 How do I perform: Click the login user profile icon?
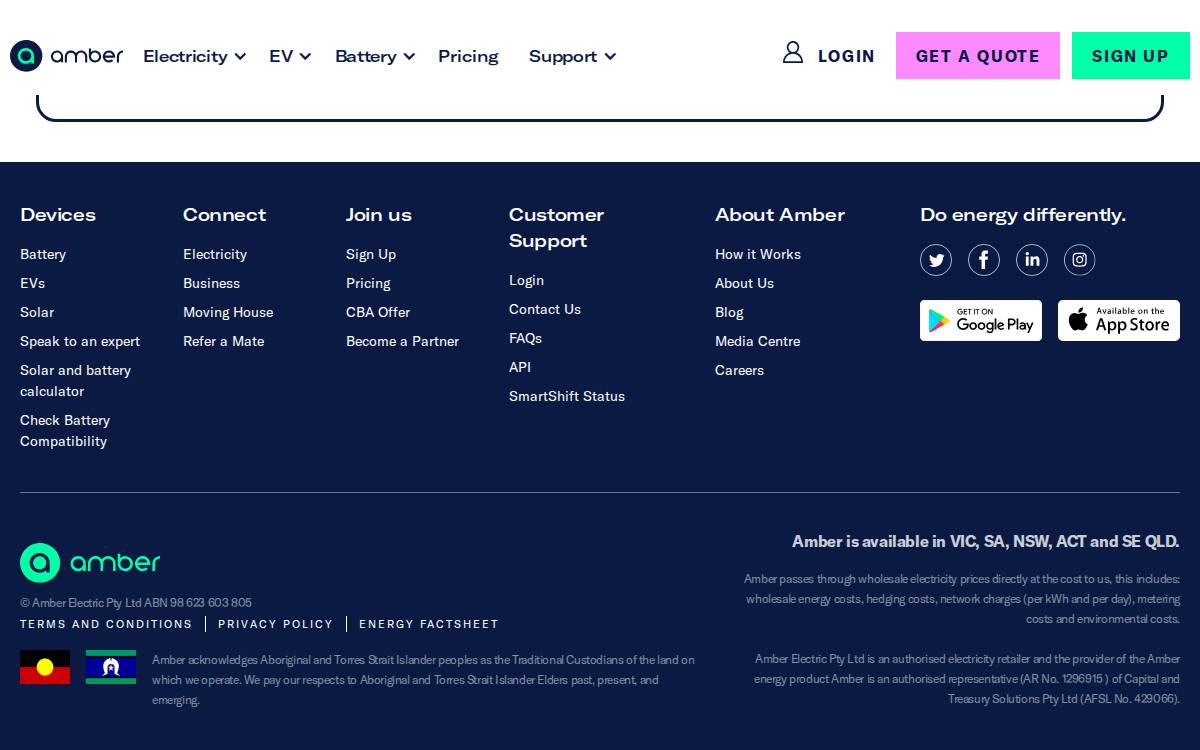point(793,53)
